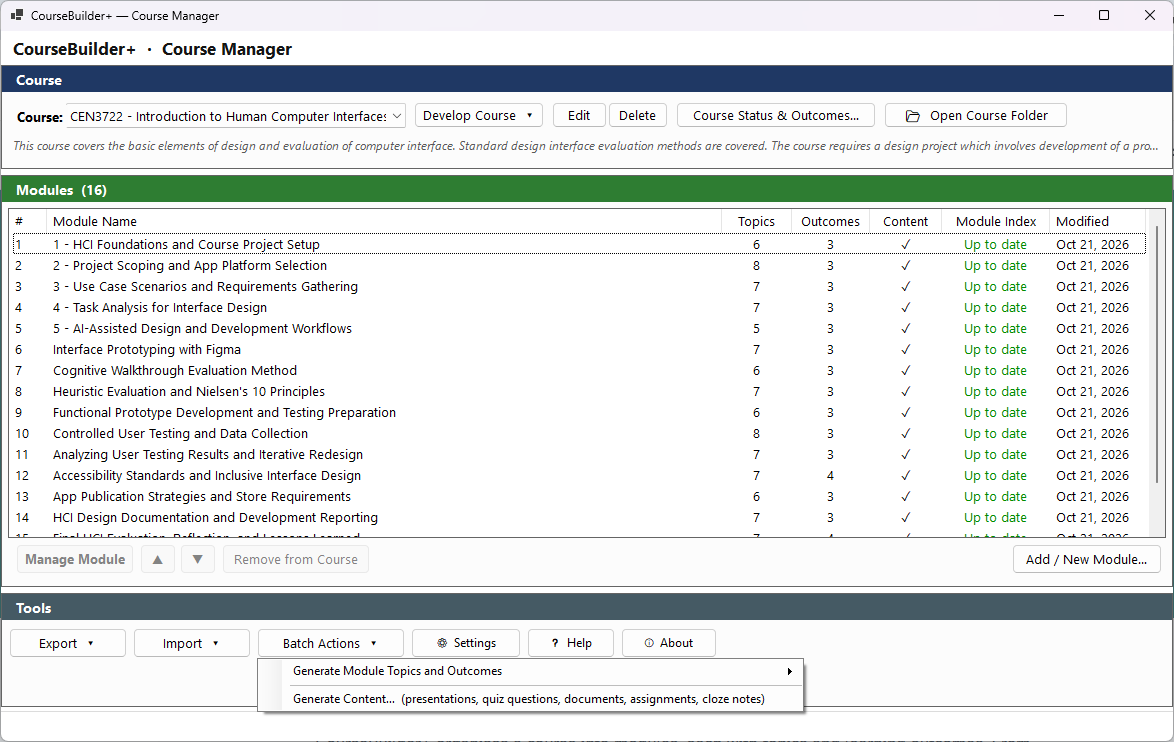Click the Edit course button

pos(579,115)
